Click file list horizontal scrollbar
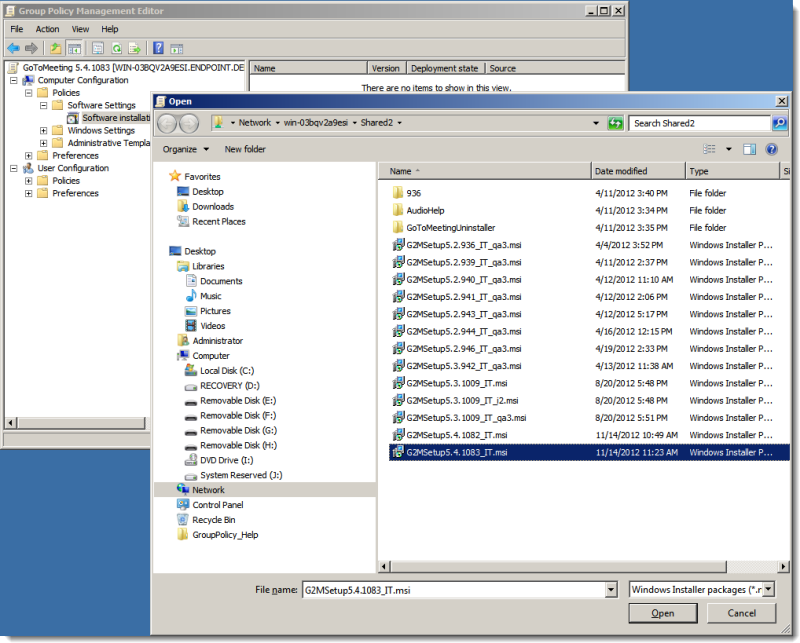This screenshot has height=643, width=800. click(x=559, y=566)
